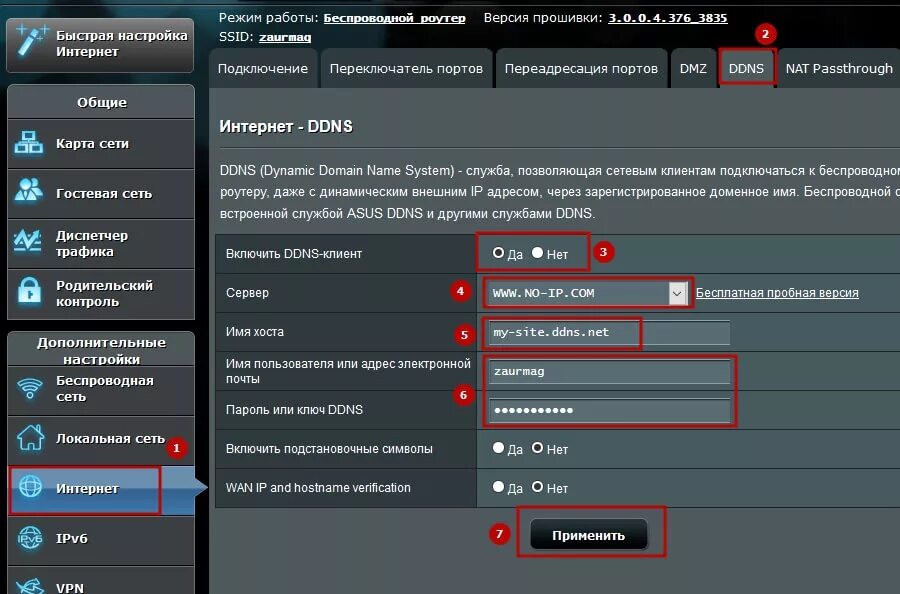Click the quick Internet setup wand icon
This screenshot has width=900, height=594.
point(32,41)
